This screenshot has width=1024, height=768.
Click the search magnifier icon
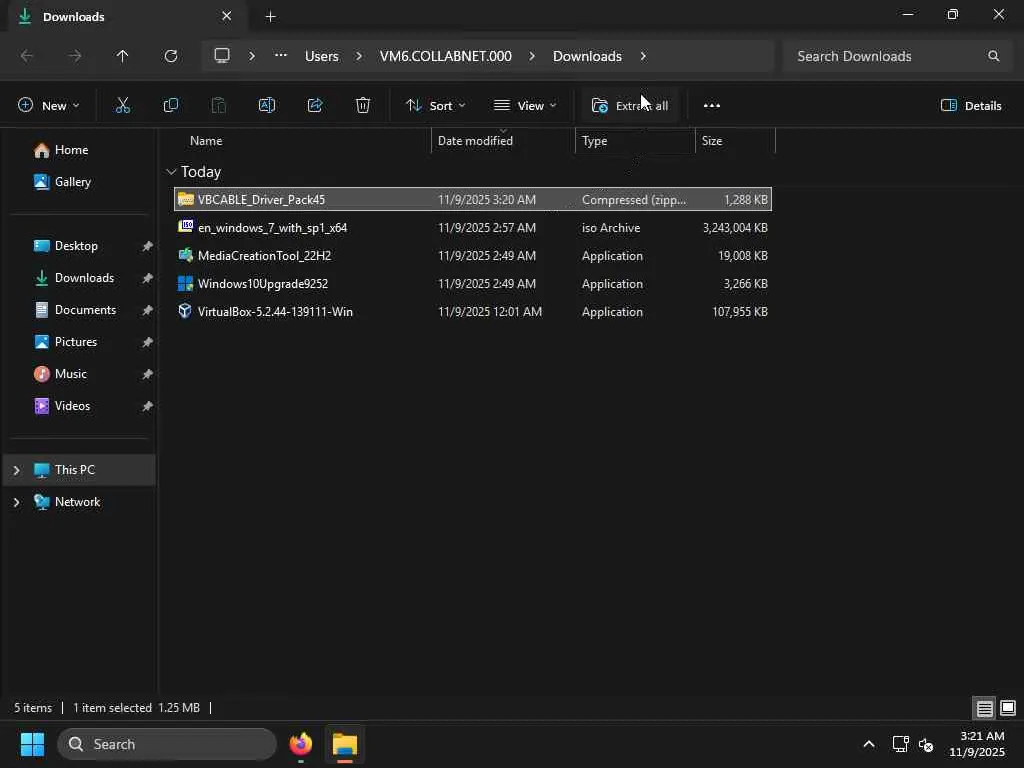[x=993, y=56]
